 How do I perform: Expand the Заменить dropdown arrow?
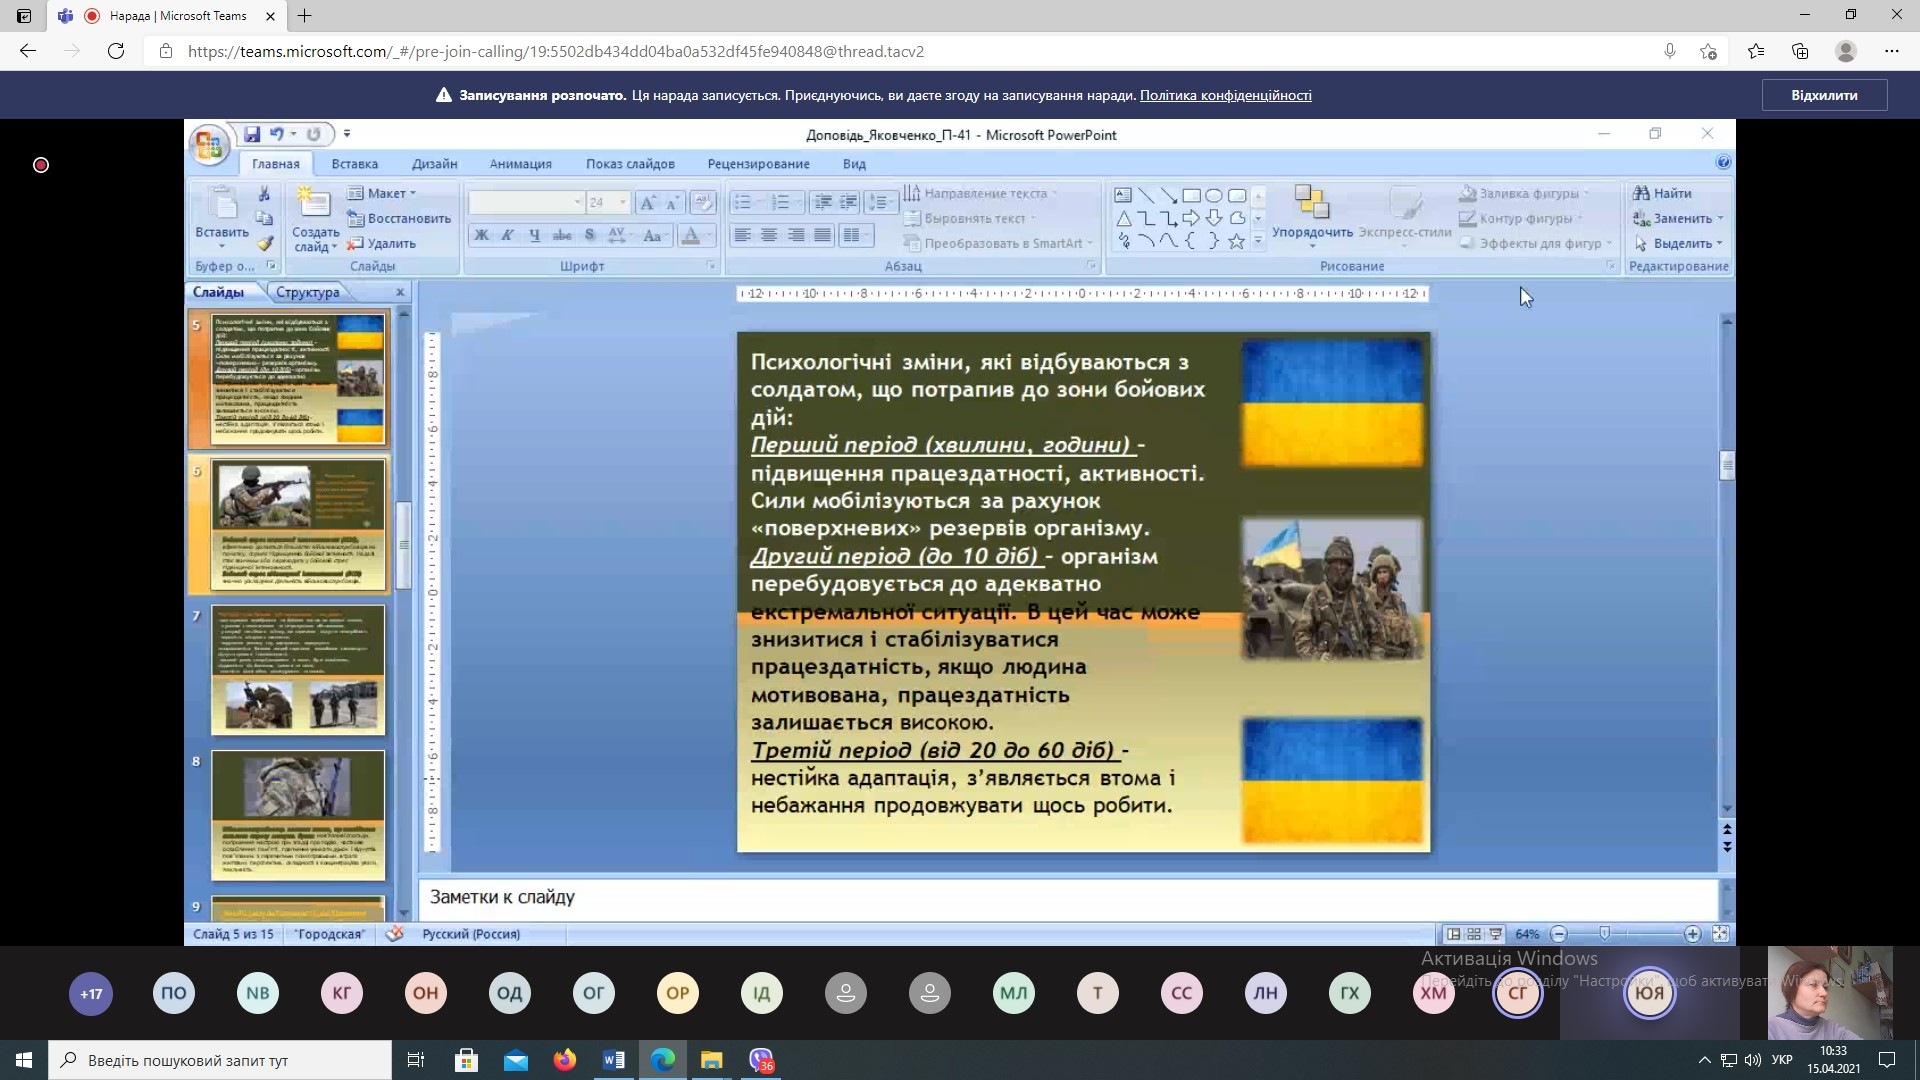click(x=1720, y=218)
